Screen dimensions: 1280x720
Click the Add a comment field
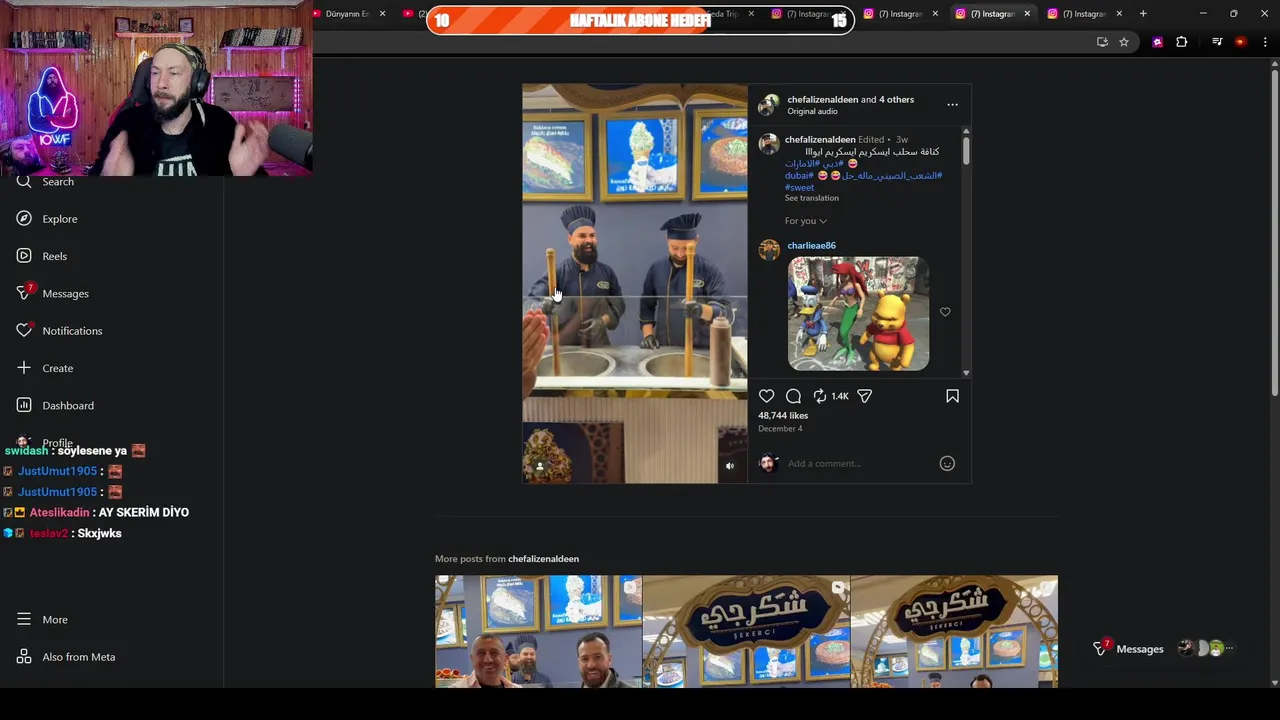[860, 463]
